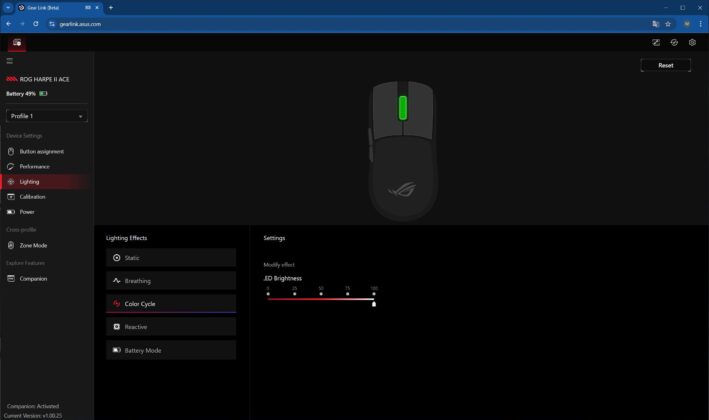Click the Modify effect label

279,264
